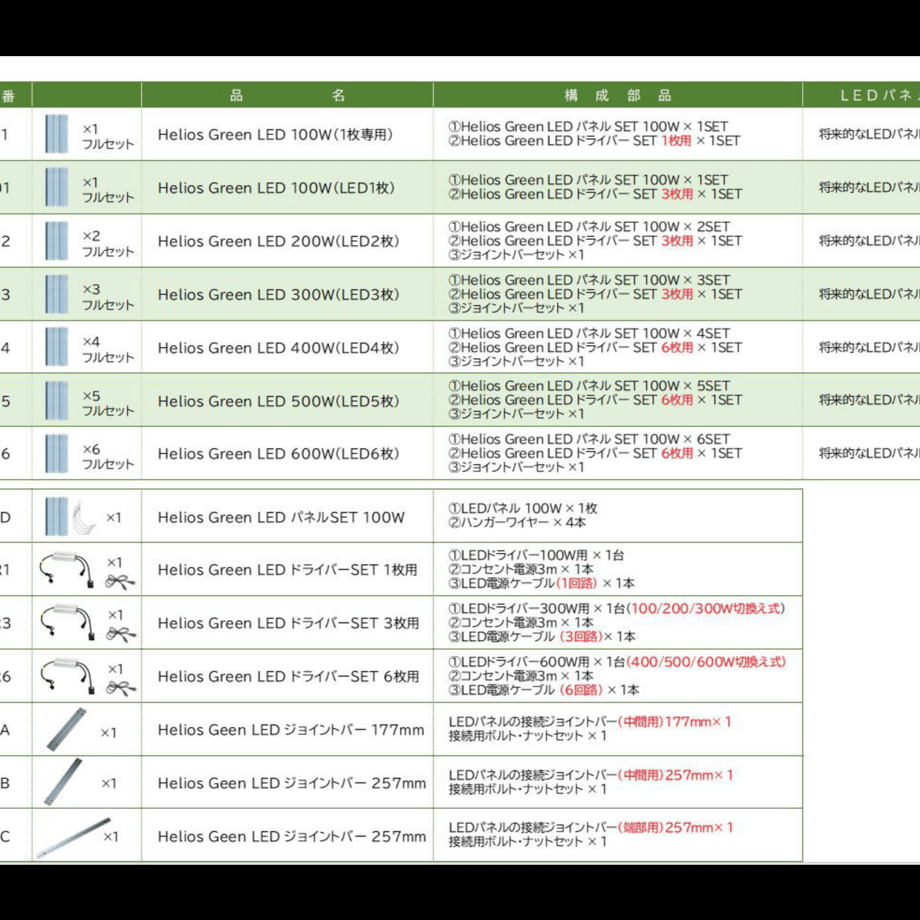Click the ×3 フルセット quantity label
This screenshot has width=920, height=920.
(108, 297)
